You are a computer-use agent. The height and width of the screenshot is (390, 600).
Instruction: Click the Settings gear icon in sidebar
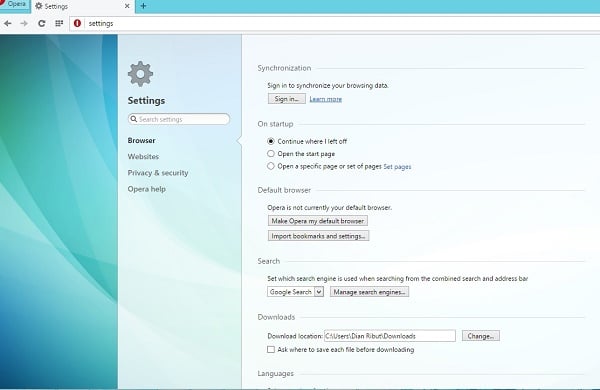pyautogui.click(x=140, y=74)
